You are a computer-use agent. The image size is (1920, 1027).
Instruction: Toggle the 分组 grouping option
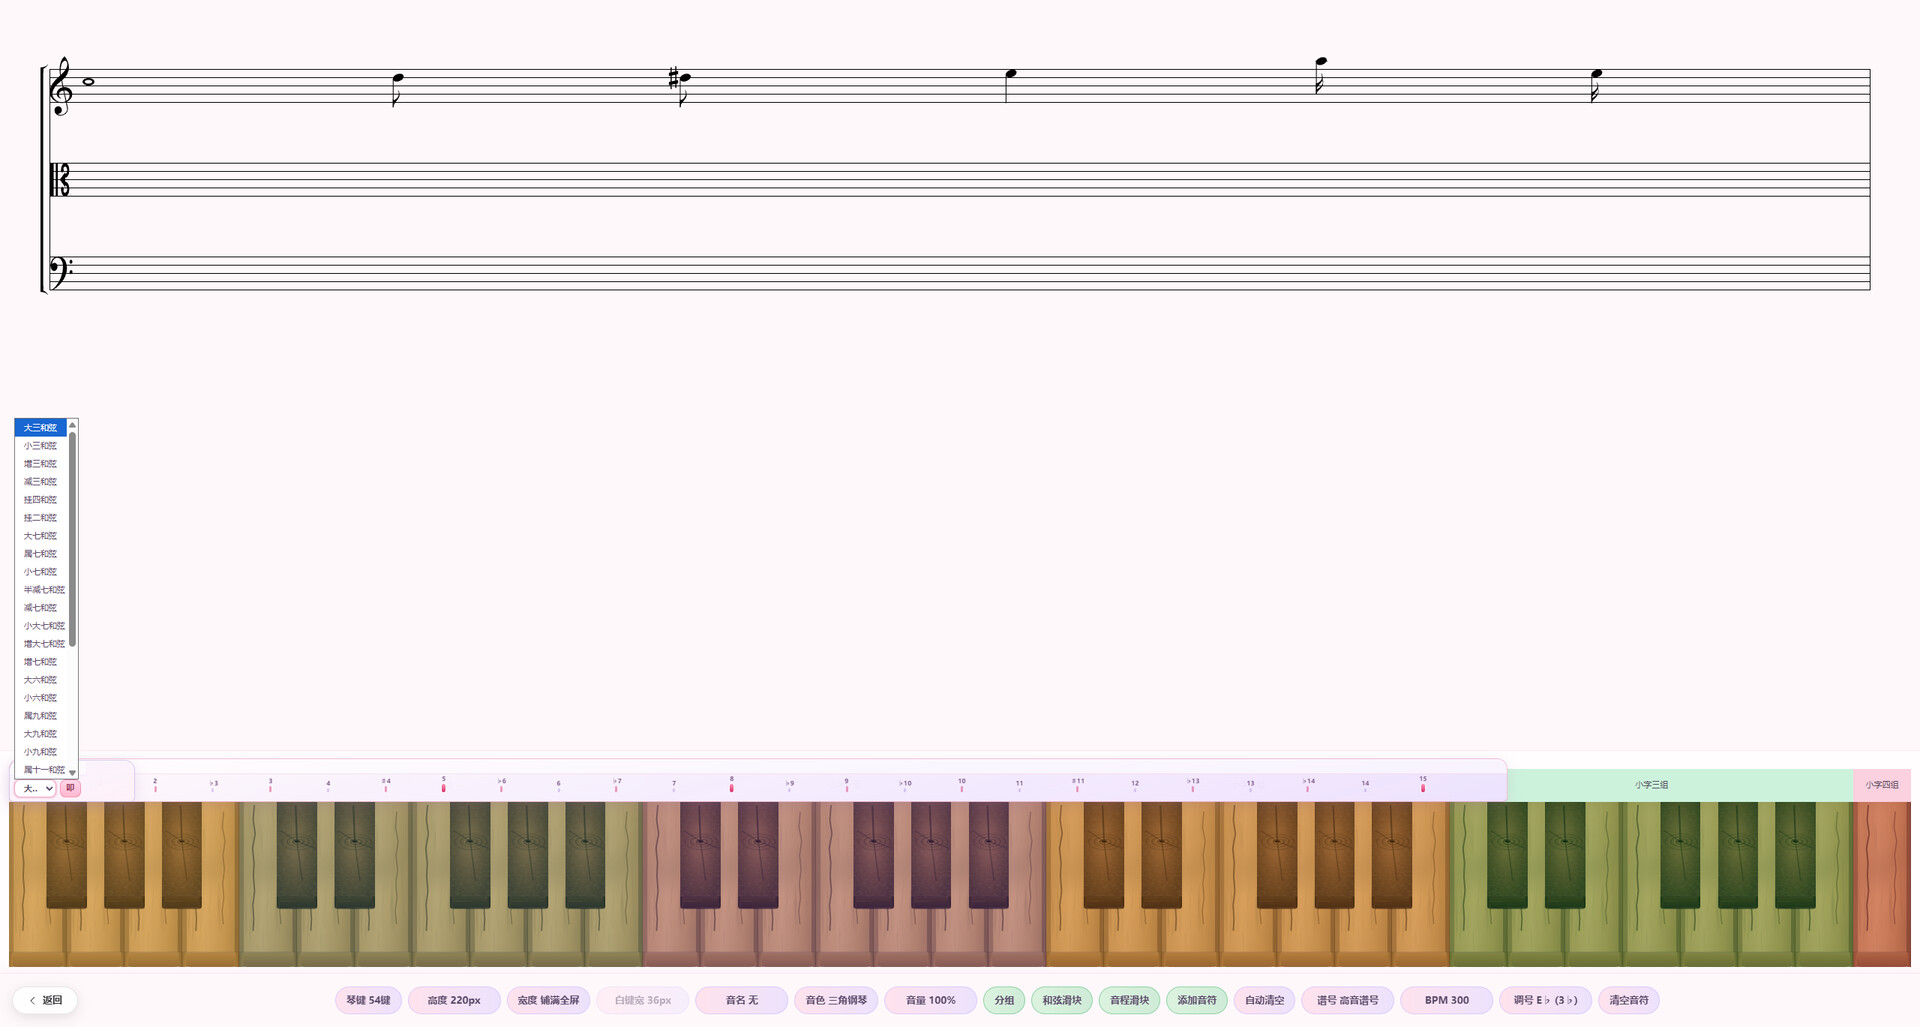1004,1000
